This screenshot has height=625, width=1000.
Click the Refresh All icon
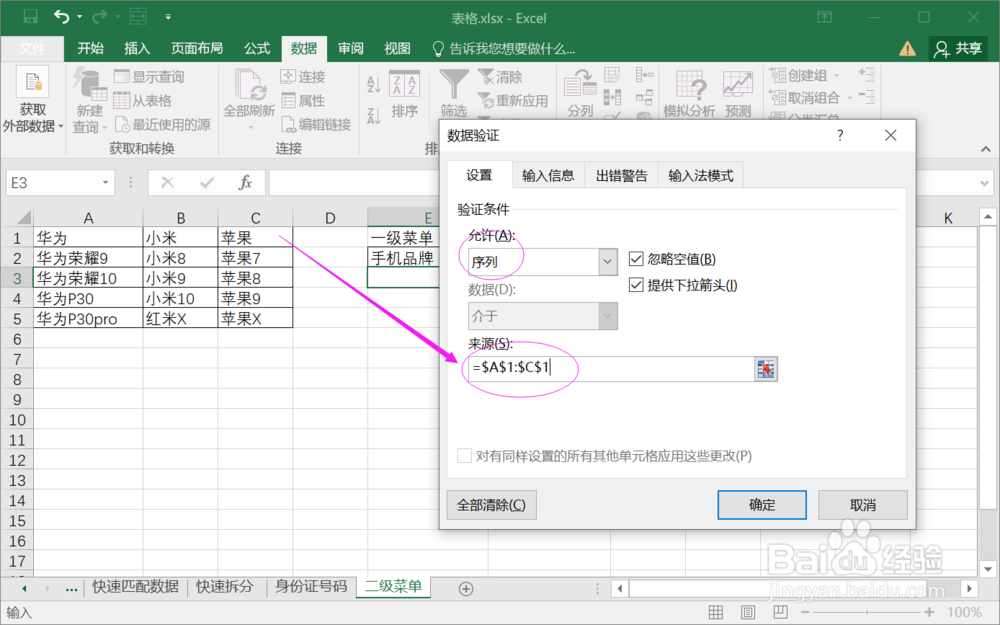point(249,85)
